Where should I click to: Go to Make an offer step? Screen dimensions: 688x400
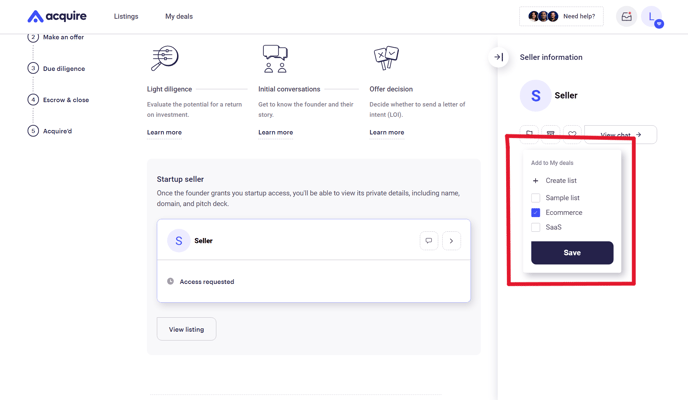[63, 37]
